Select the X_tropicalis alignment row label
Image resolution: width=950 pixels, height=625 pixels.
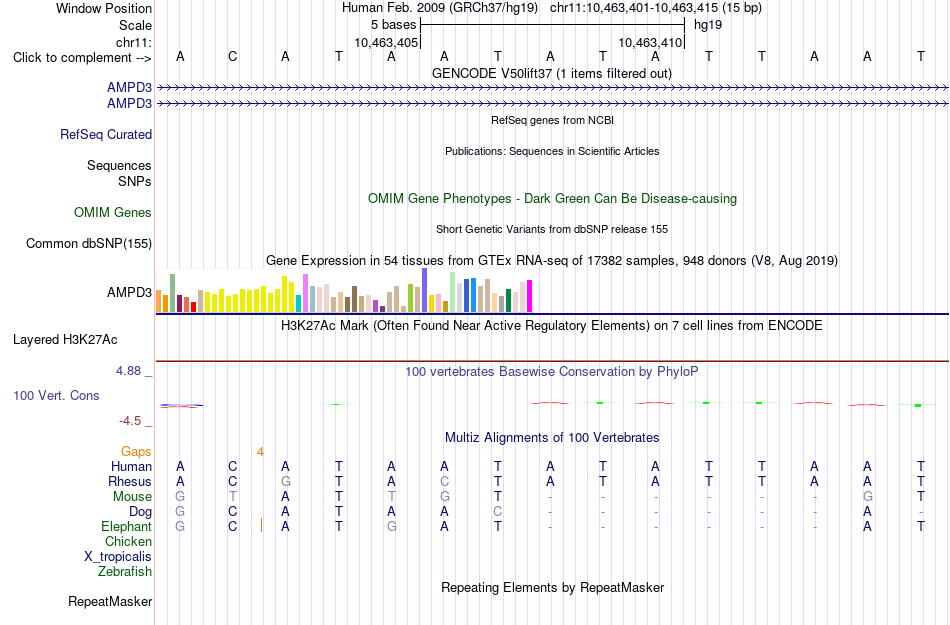118,557
